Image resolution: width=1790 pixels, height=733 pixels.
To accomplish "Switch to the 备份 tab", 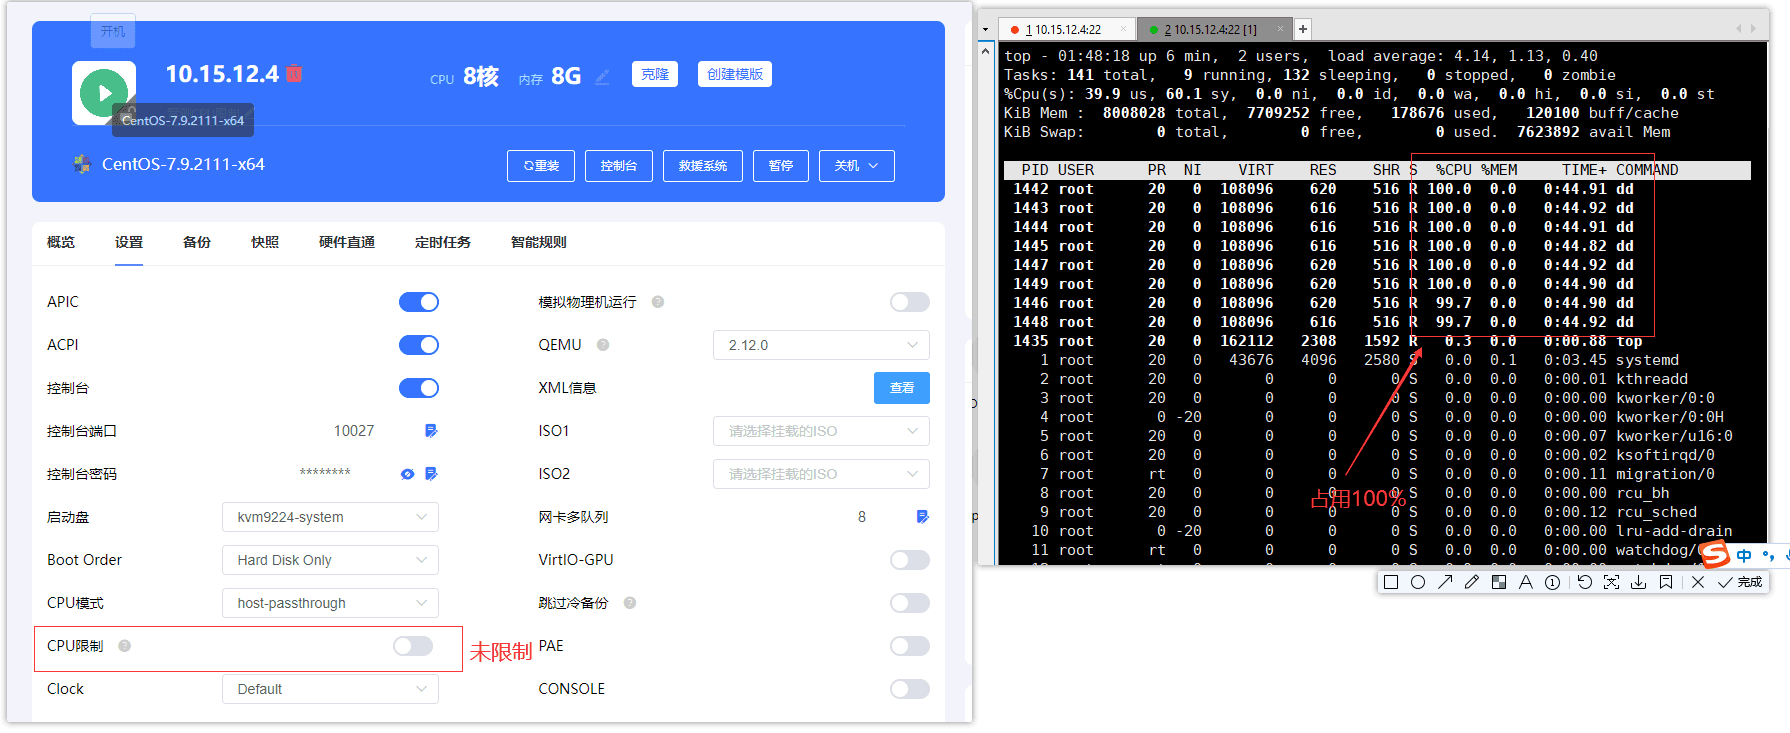I will (x=197, y=242).
